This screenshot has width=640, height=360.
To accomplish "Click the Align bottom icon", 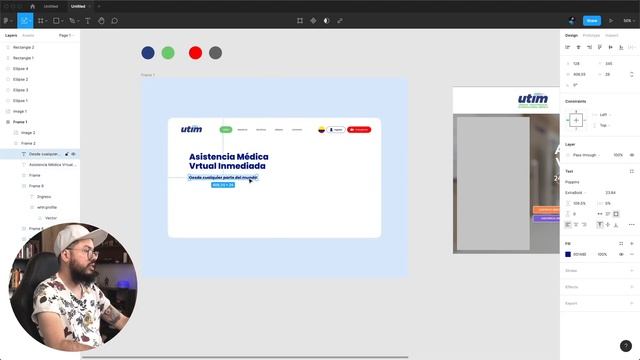I will point(621,47).
